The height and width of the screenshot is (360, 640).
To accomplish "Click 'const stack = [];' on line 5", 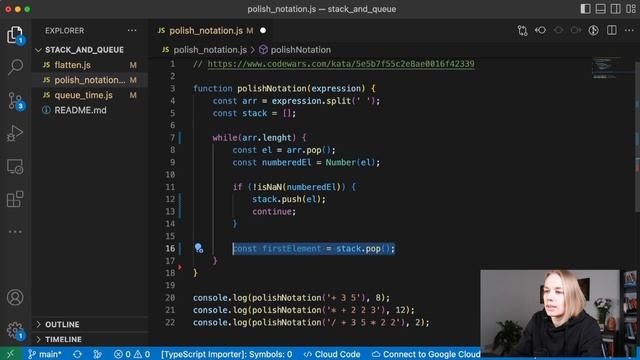I will coord(254,113).
